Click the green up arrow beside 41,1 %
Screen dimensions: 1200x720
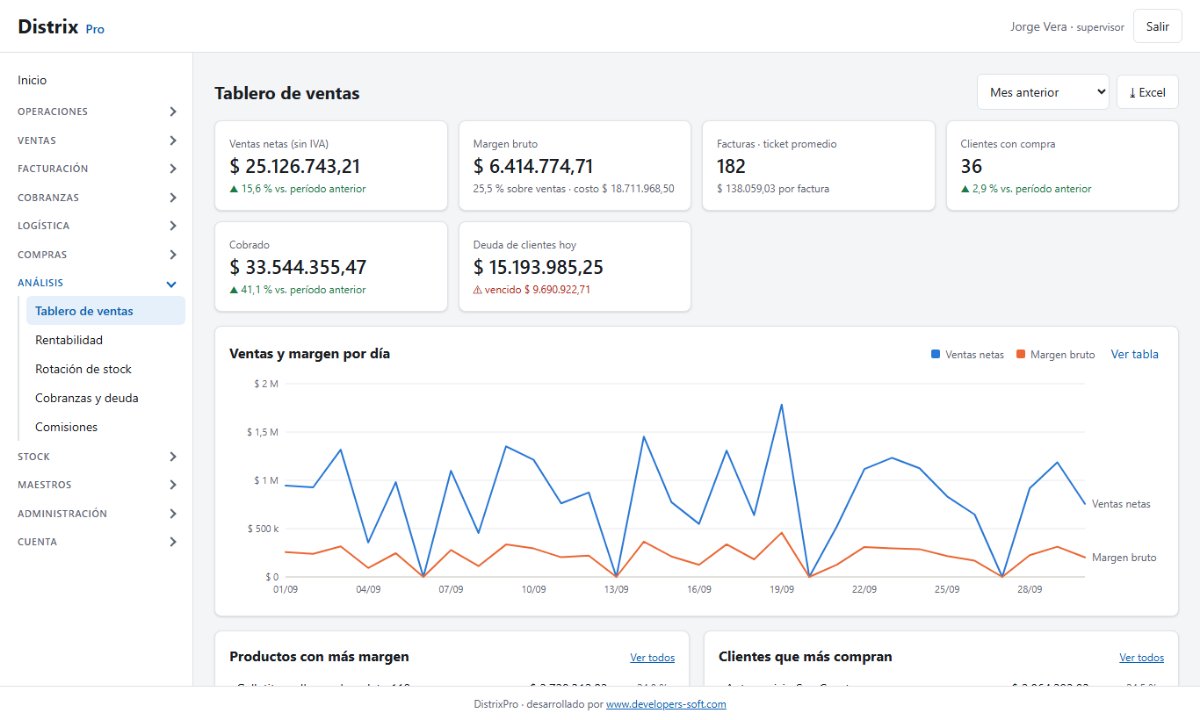[x=233, y=290]
